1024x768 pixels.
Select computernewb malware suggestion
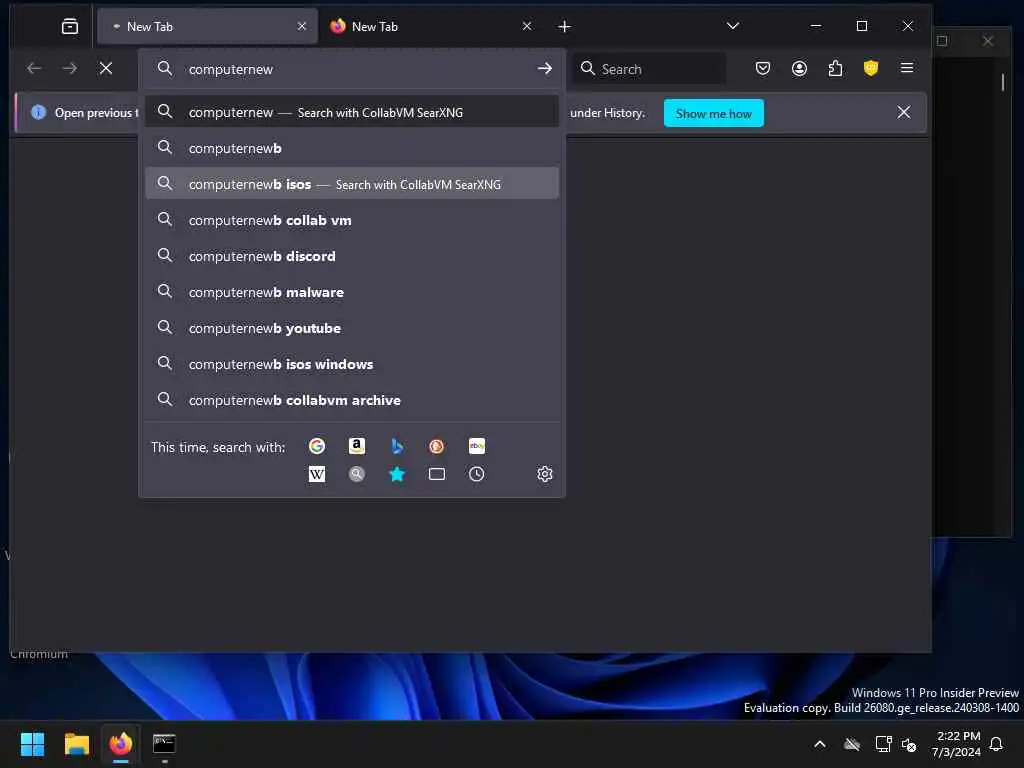[x=351, y=292]
